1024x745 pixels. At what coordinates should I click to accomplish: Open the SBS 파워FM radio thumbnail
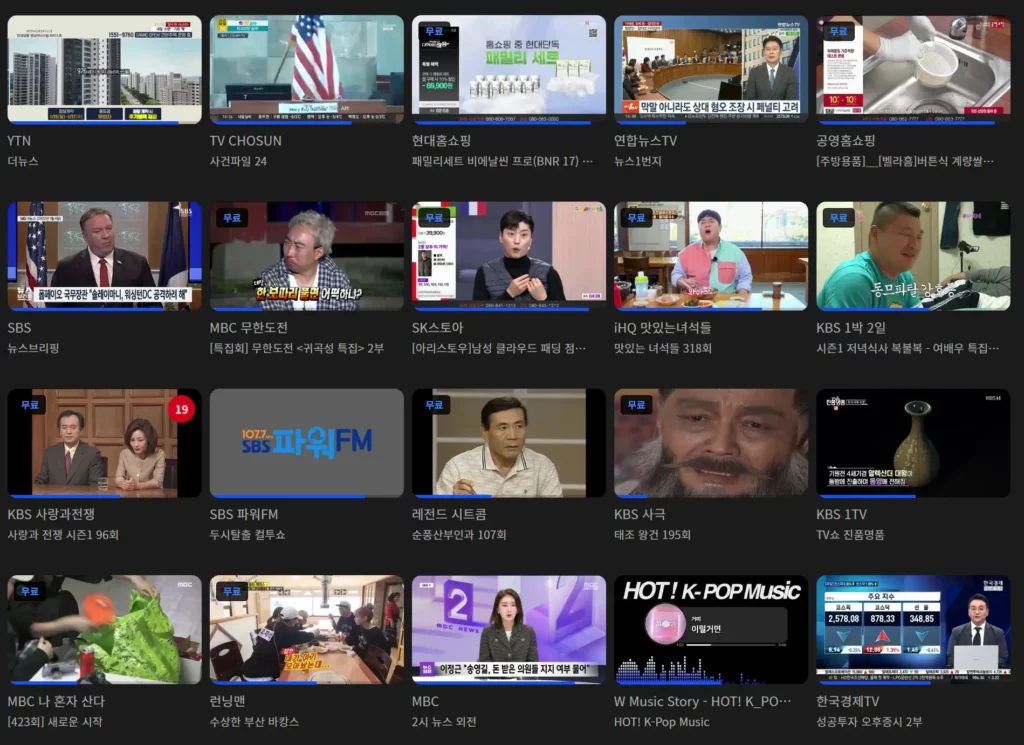coord(306,443)
